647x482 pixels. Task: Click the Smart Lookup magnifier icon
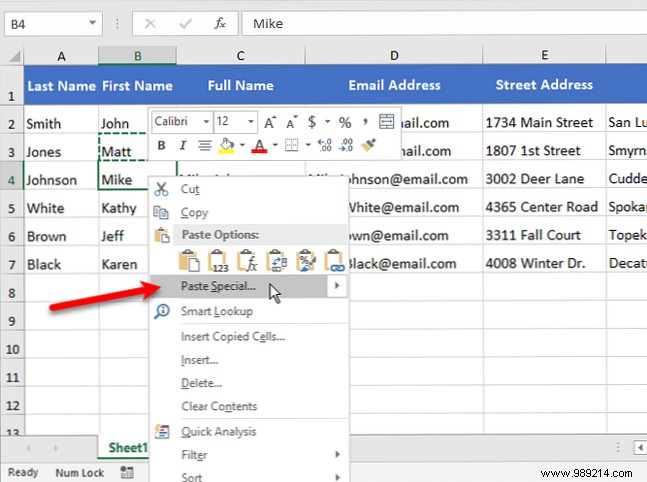(162, 311)
